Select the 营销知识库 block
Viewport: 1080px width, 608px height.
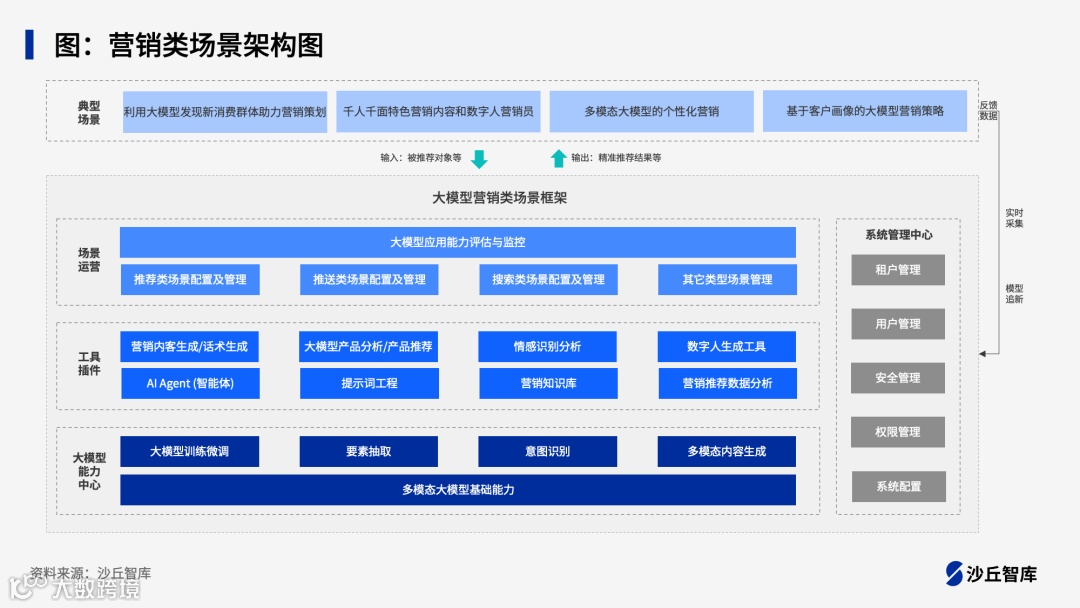[x=548, y=384]
